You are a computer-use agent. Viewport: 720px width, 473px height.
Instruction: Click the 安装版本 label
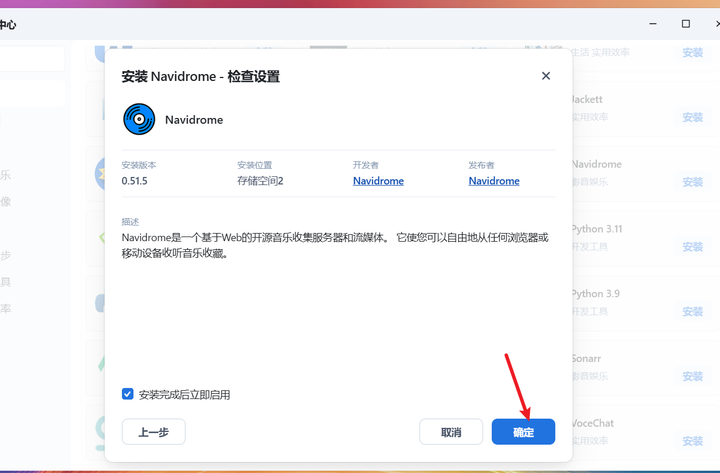coord(139,165)
